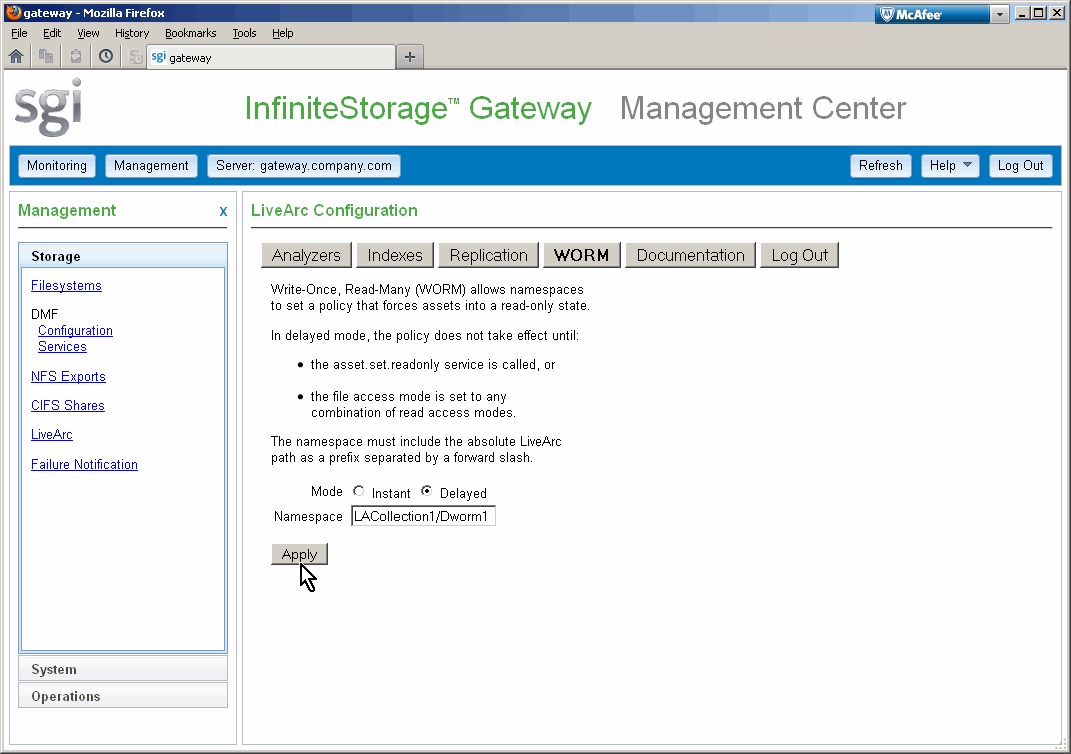1071x754 pixels.
Task: Open the Documentation tab
Action: [691, 255]
